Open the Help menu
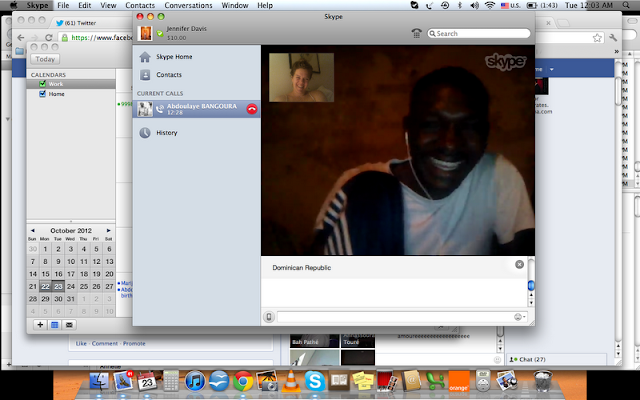640x400 pixels. pyautogui.click(x=265, y=5)
